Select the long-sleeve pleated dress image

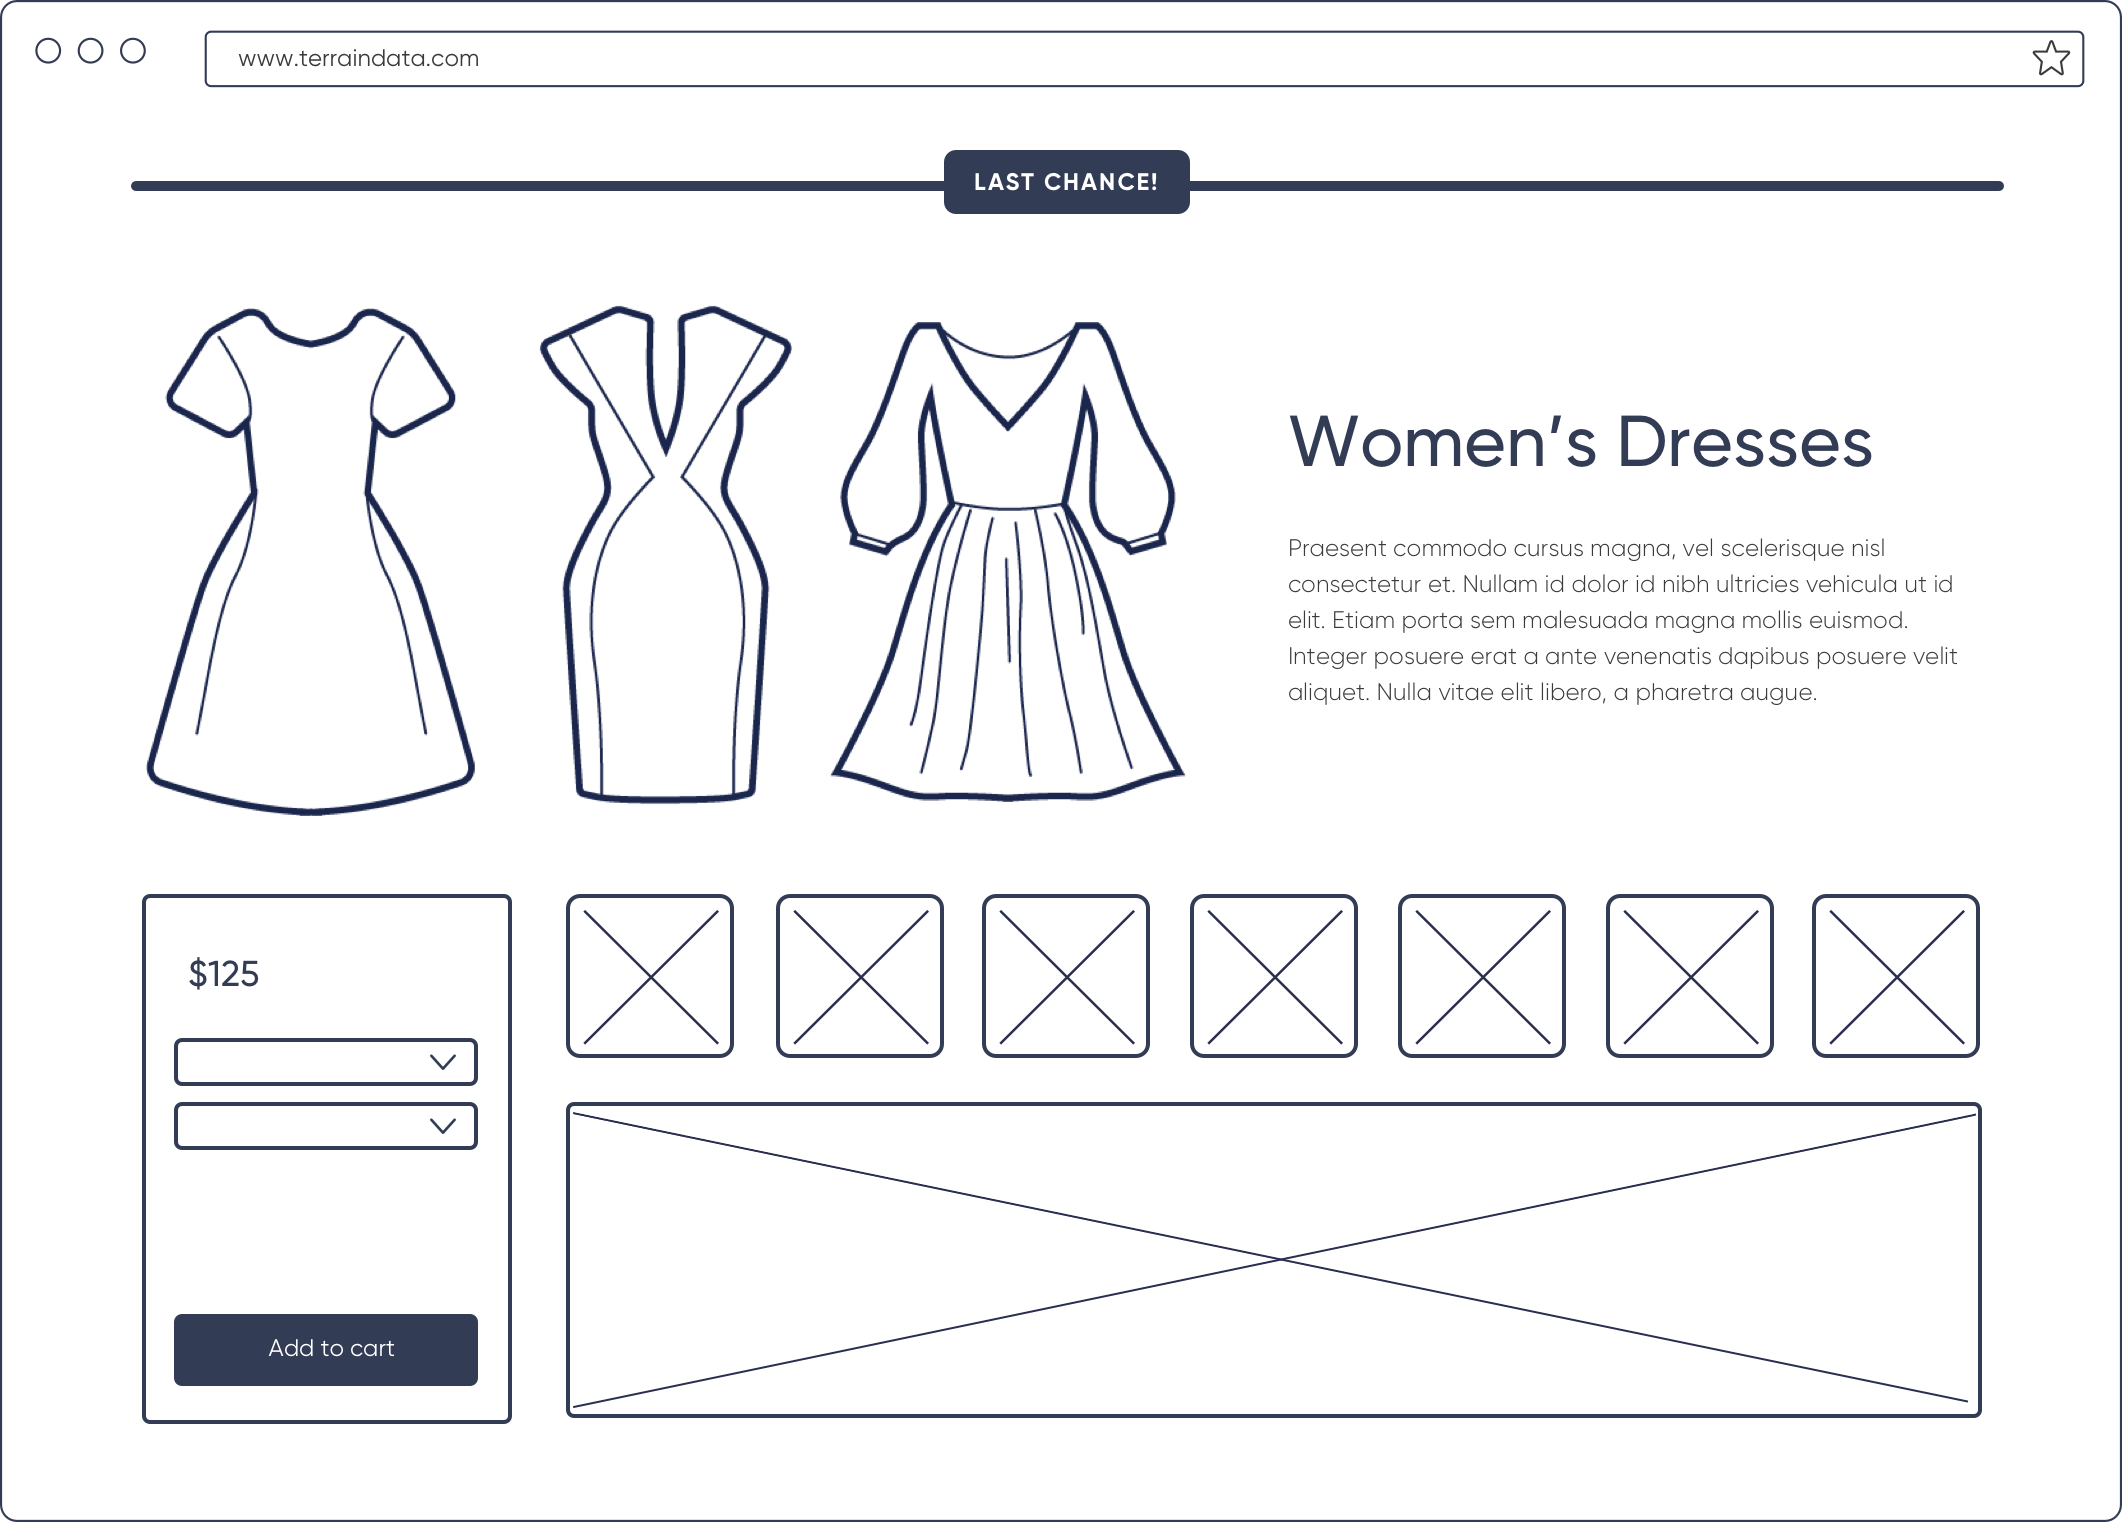click(1007, 560)
